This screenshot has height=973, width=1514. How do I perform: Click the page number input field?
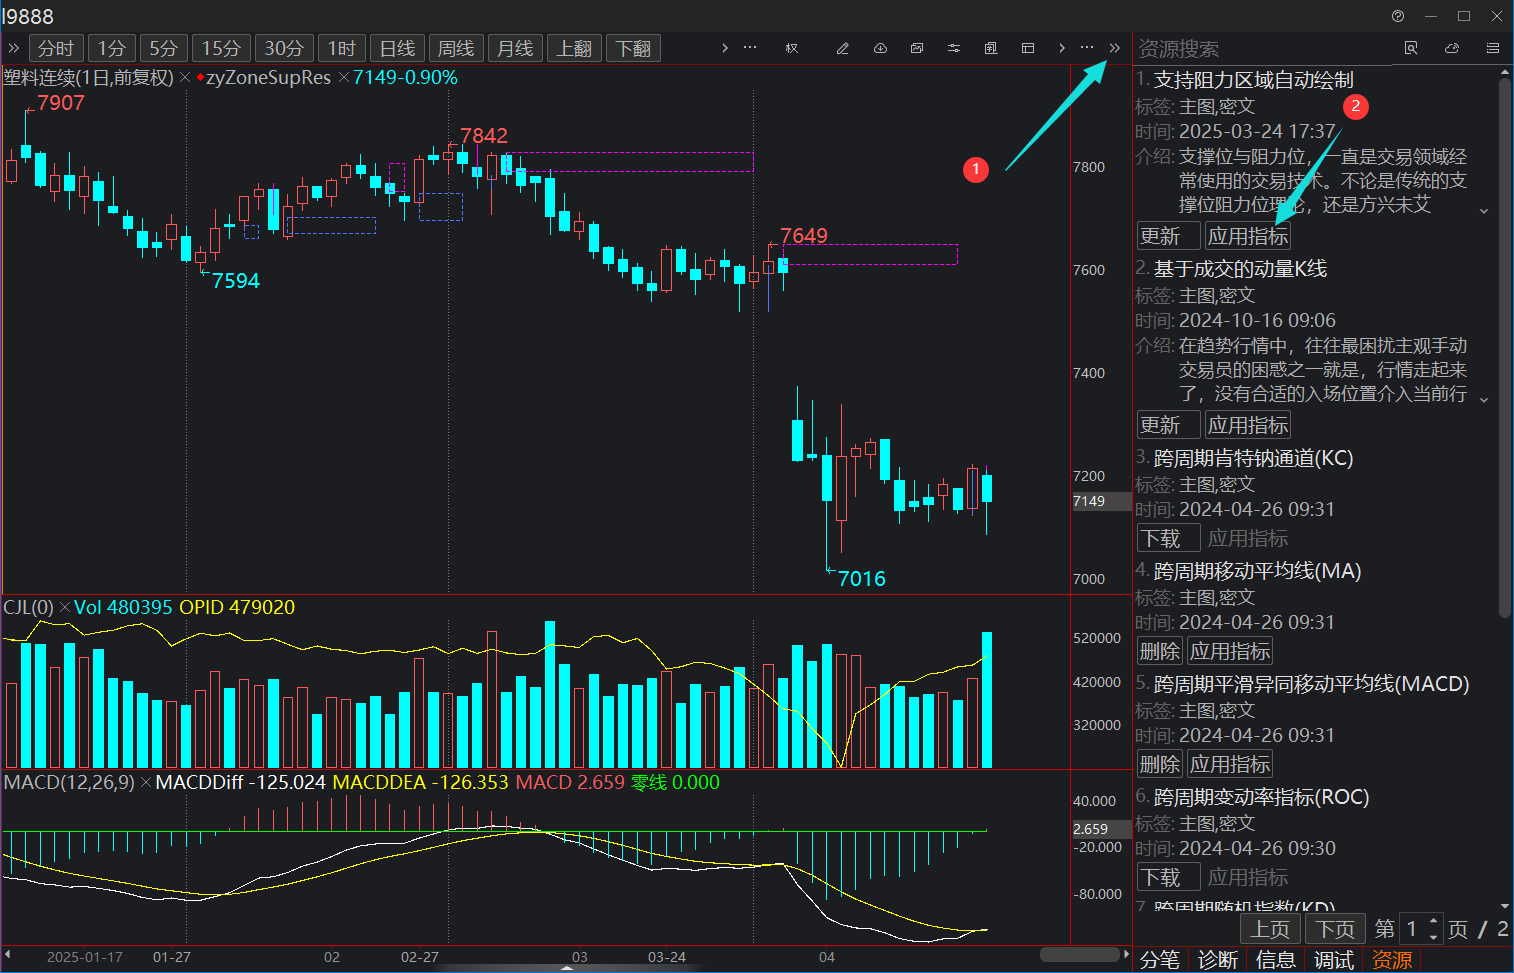pos(1413,929)
